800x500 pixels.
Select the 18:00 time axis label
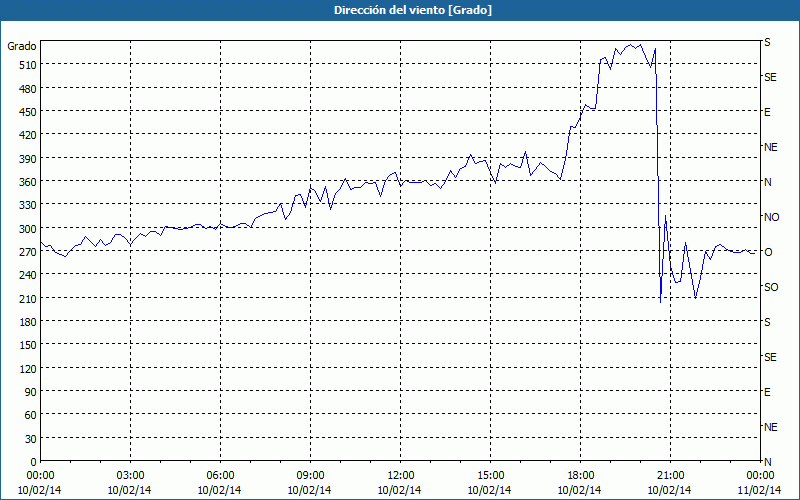pyautogui.click(x=580, y=476)
